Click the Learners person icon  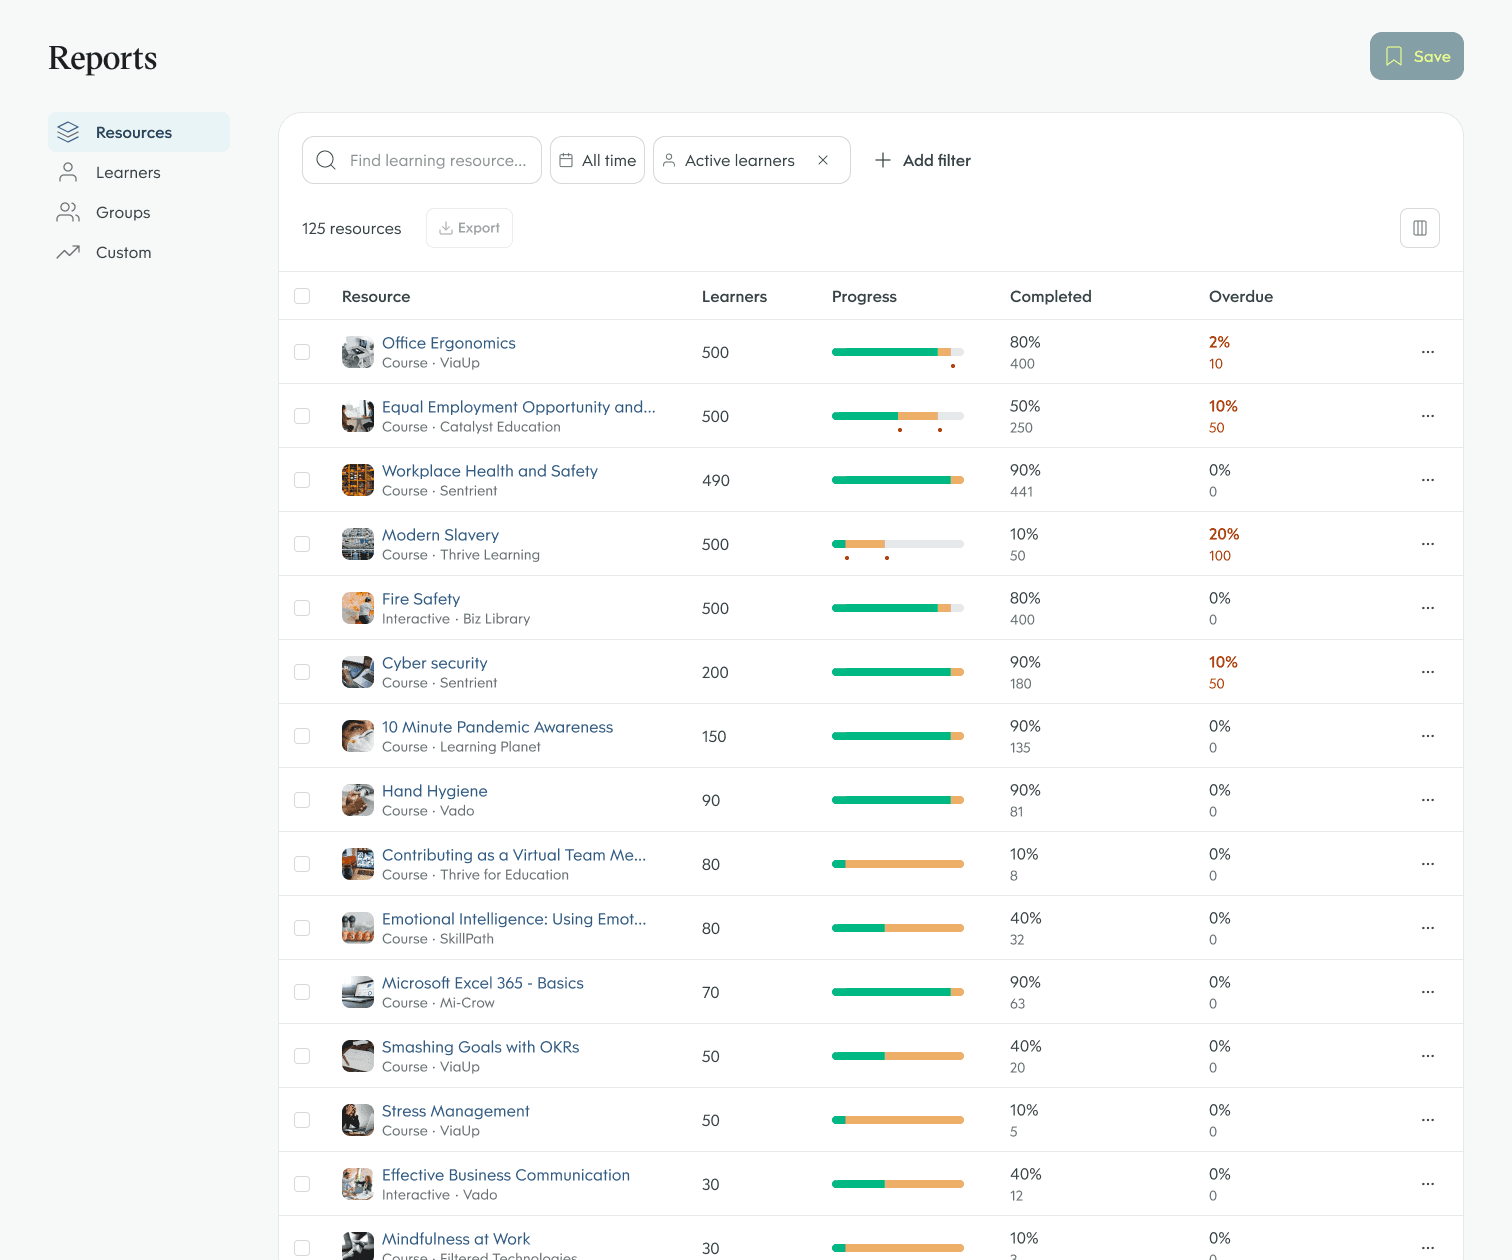click(x=67, y=172)
